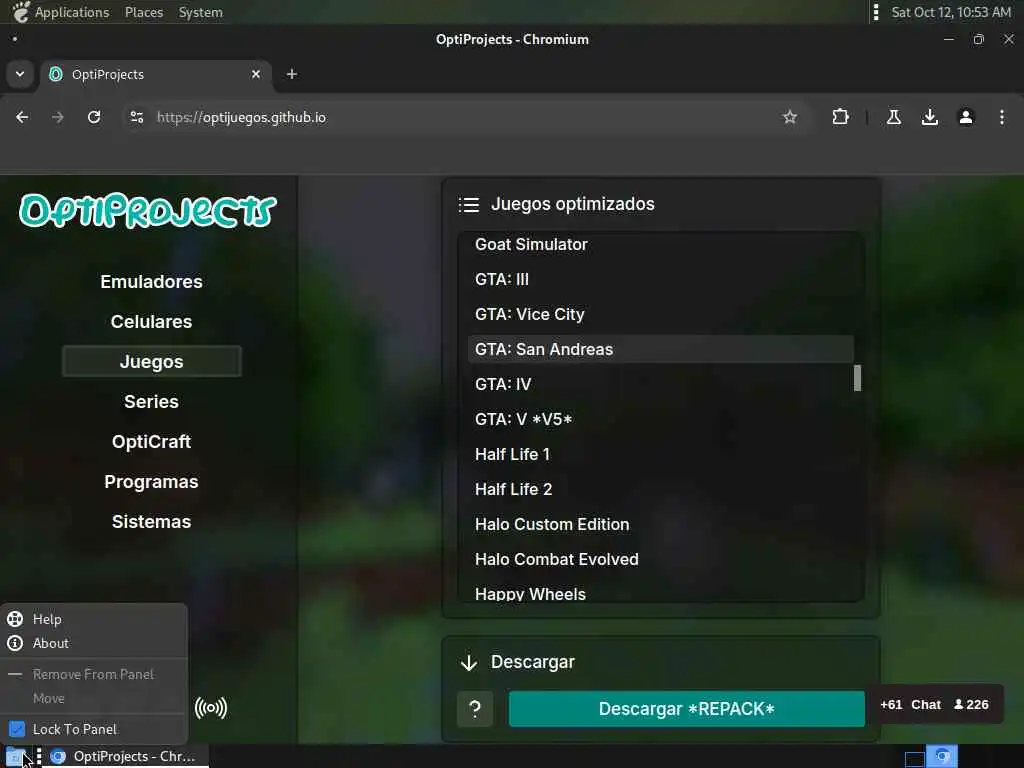This screenshot has width=1024, height=768.
Task: Click the top panel three-dot indicator
Action: coord(876,12)
